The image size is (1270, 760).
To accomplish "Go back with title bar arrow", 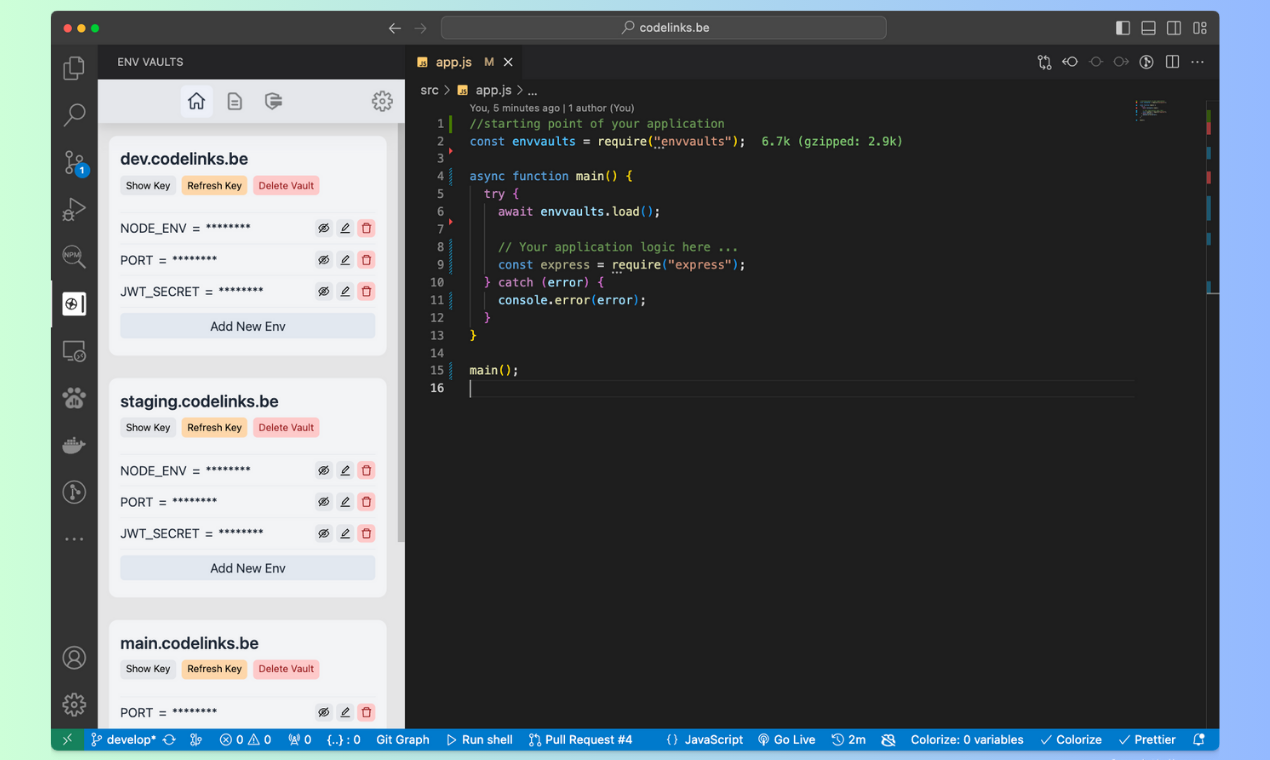I will 395,28.
